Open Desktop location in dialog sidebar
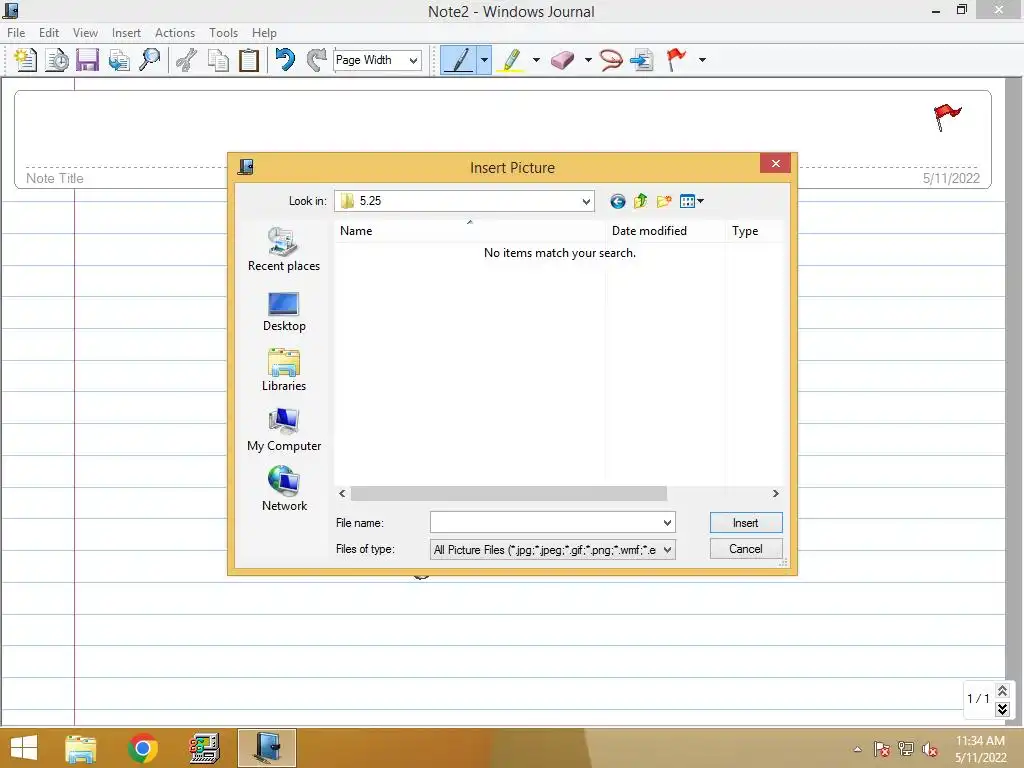The width and height of the screenshot is (1024, 768). [284, 312]
